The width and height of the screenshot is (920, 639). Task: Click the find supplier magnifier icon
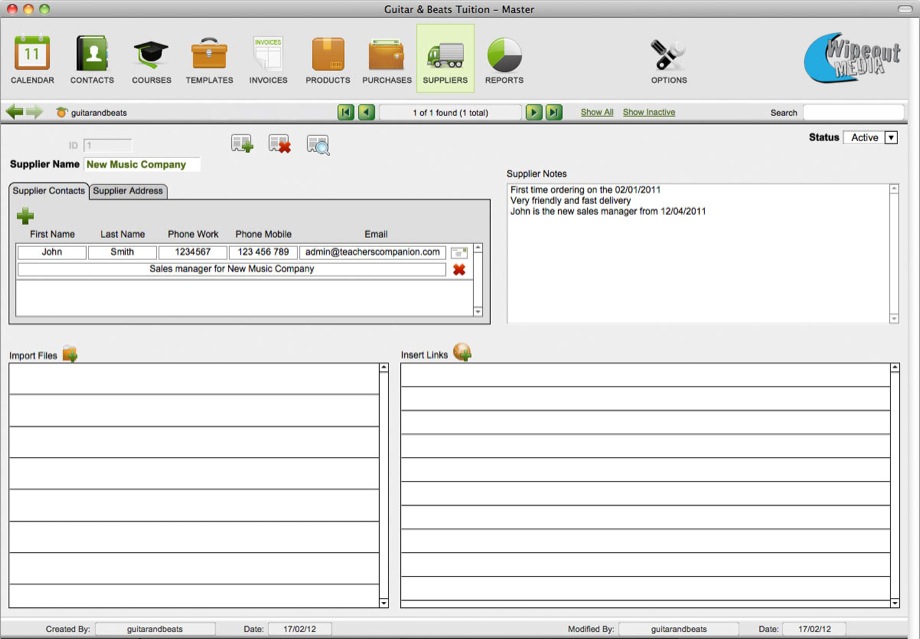tap(318, 145)
